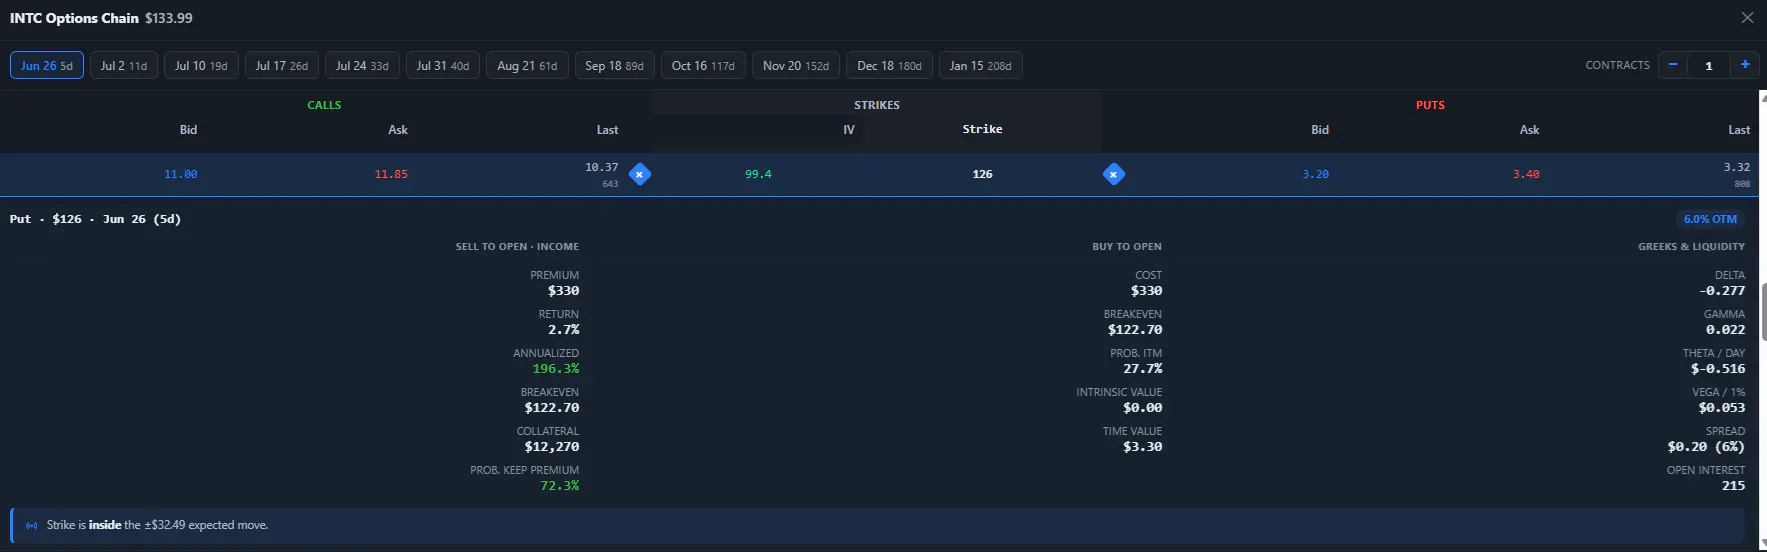Click the call ask price 11.85

[391, 174]
